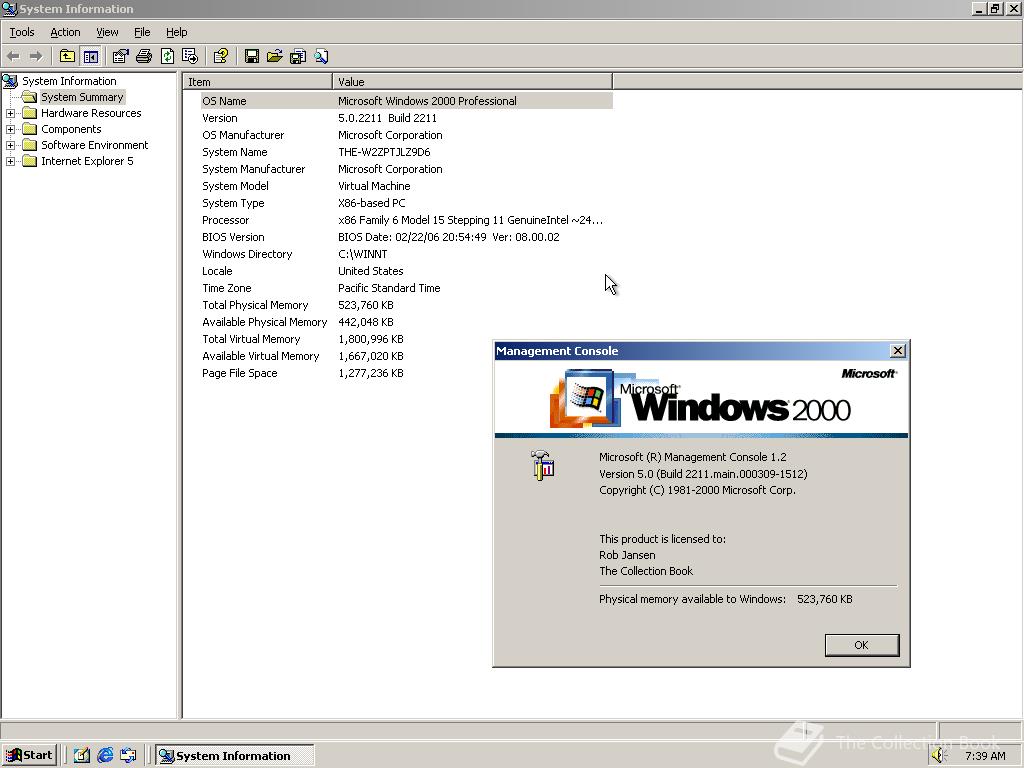Select the System Name row

407,152
